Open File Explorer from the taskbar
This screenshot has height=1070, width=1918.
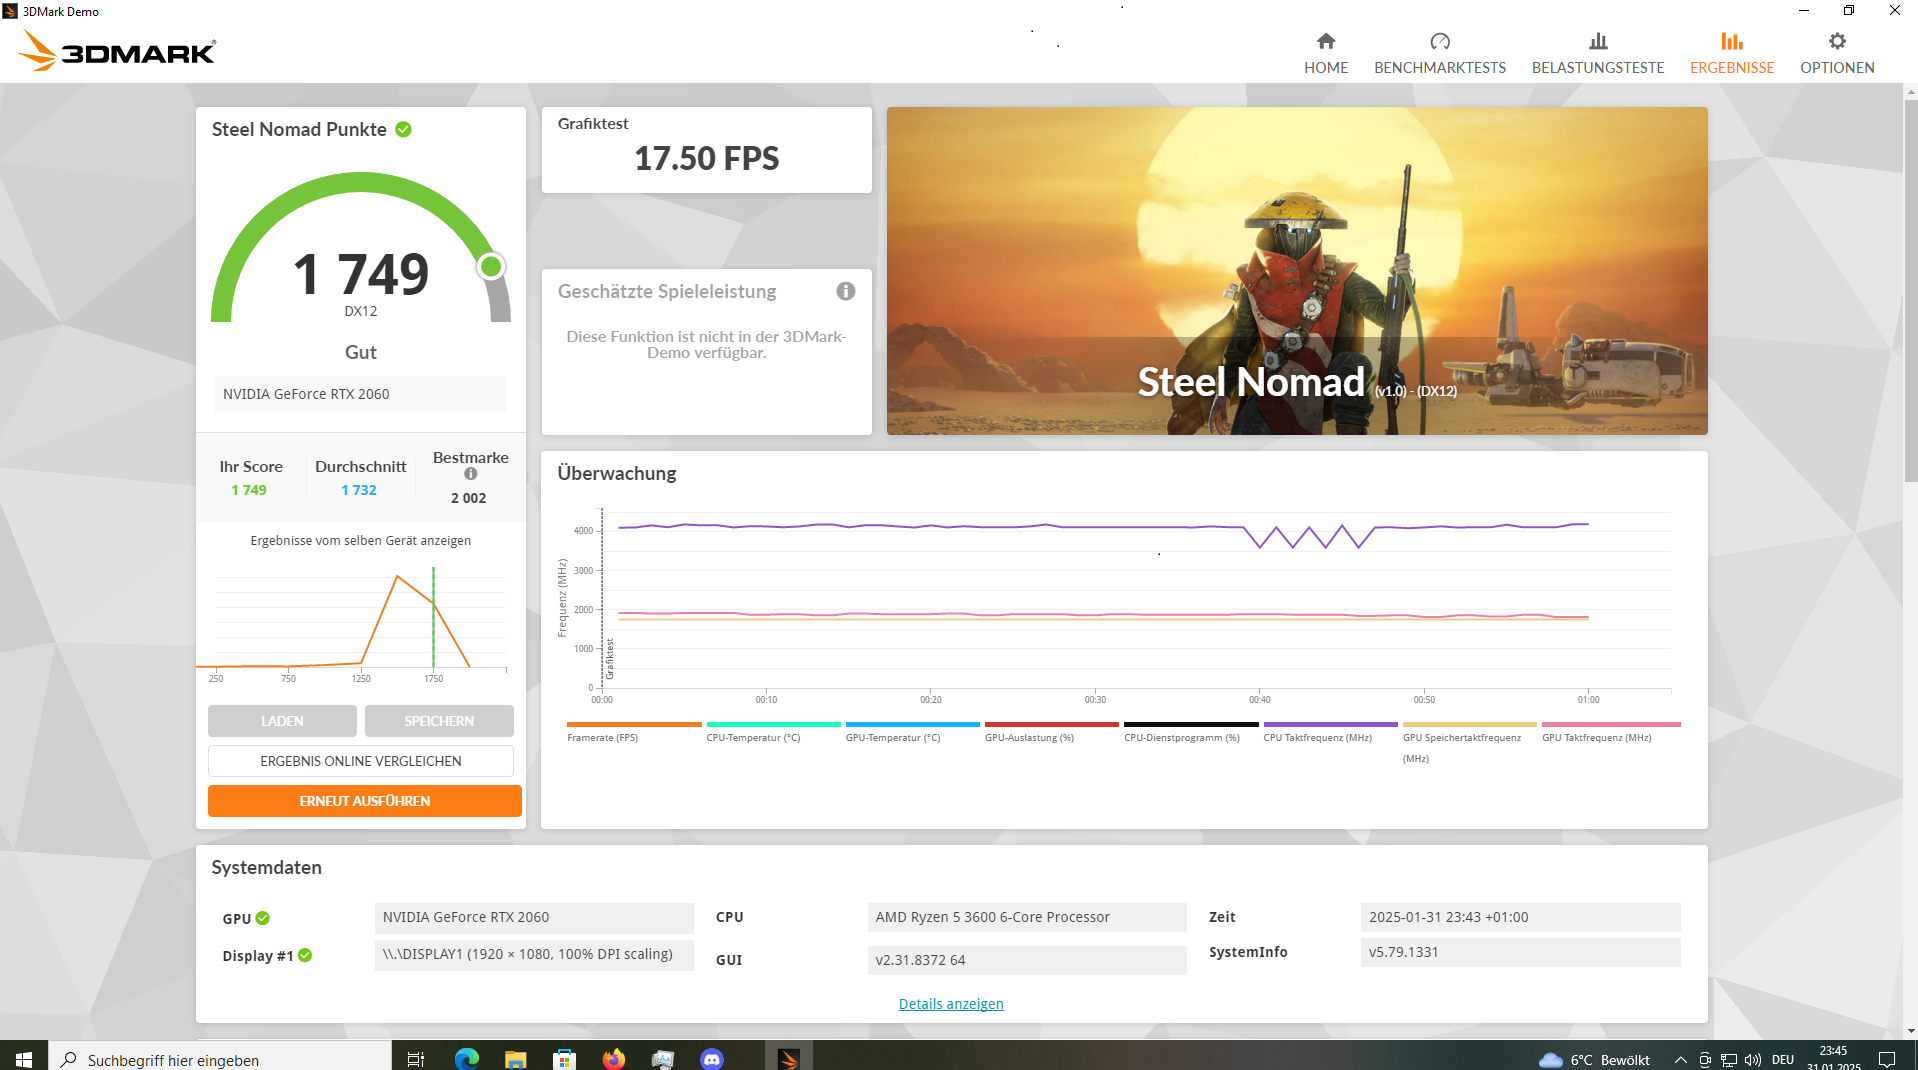click(516, 1058)
